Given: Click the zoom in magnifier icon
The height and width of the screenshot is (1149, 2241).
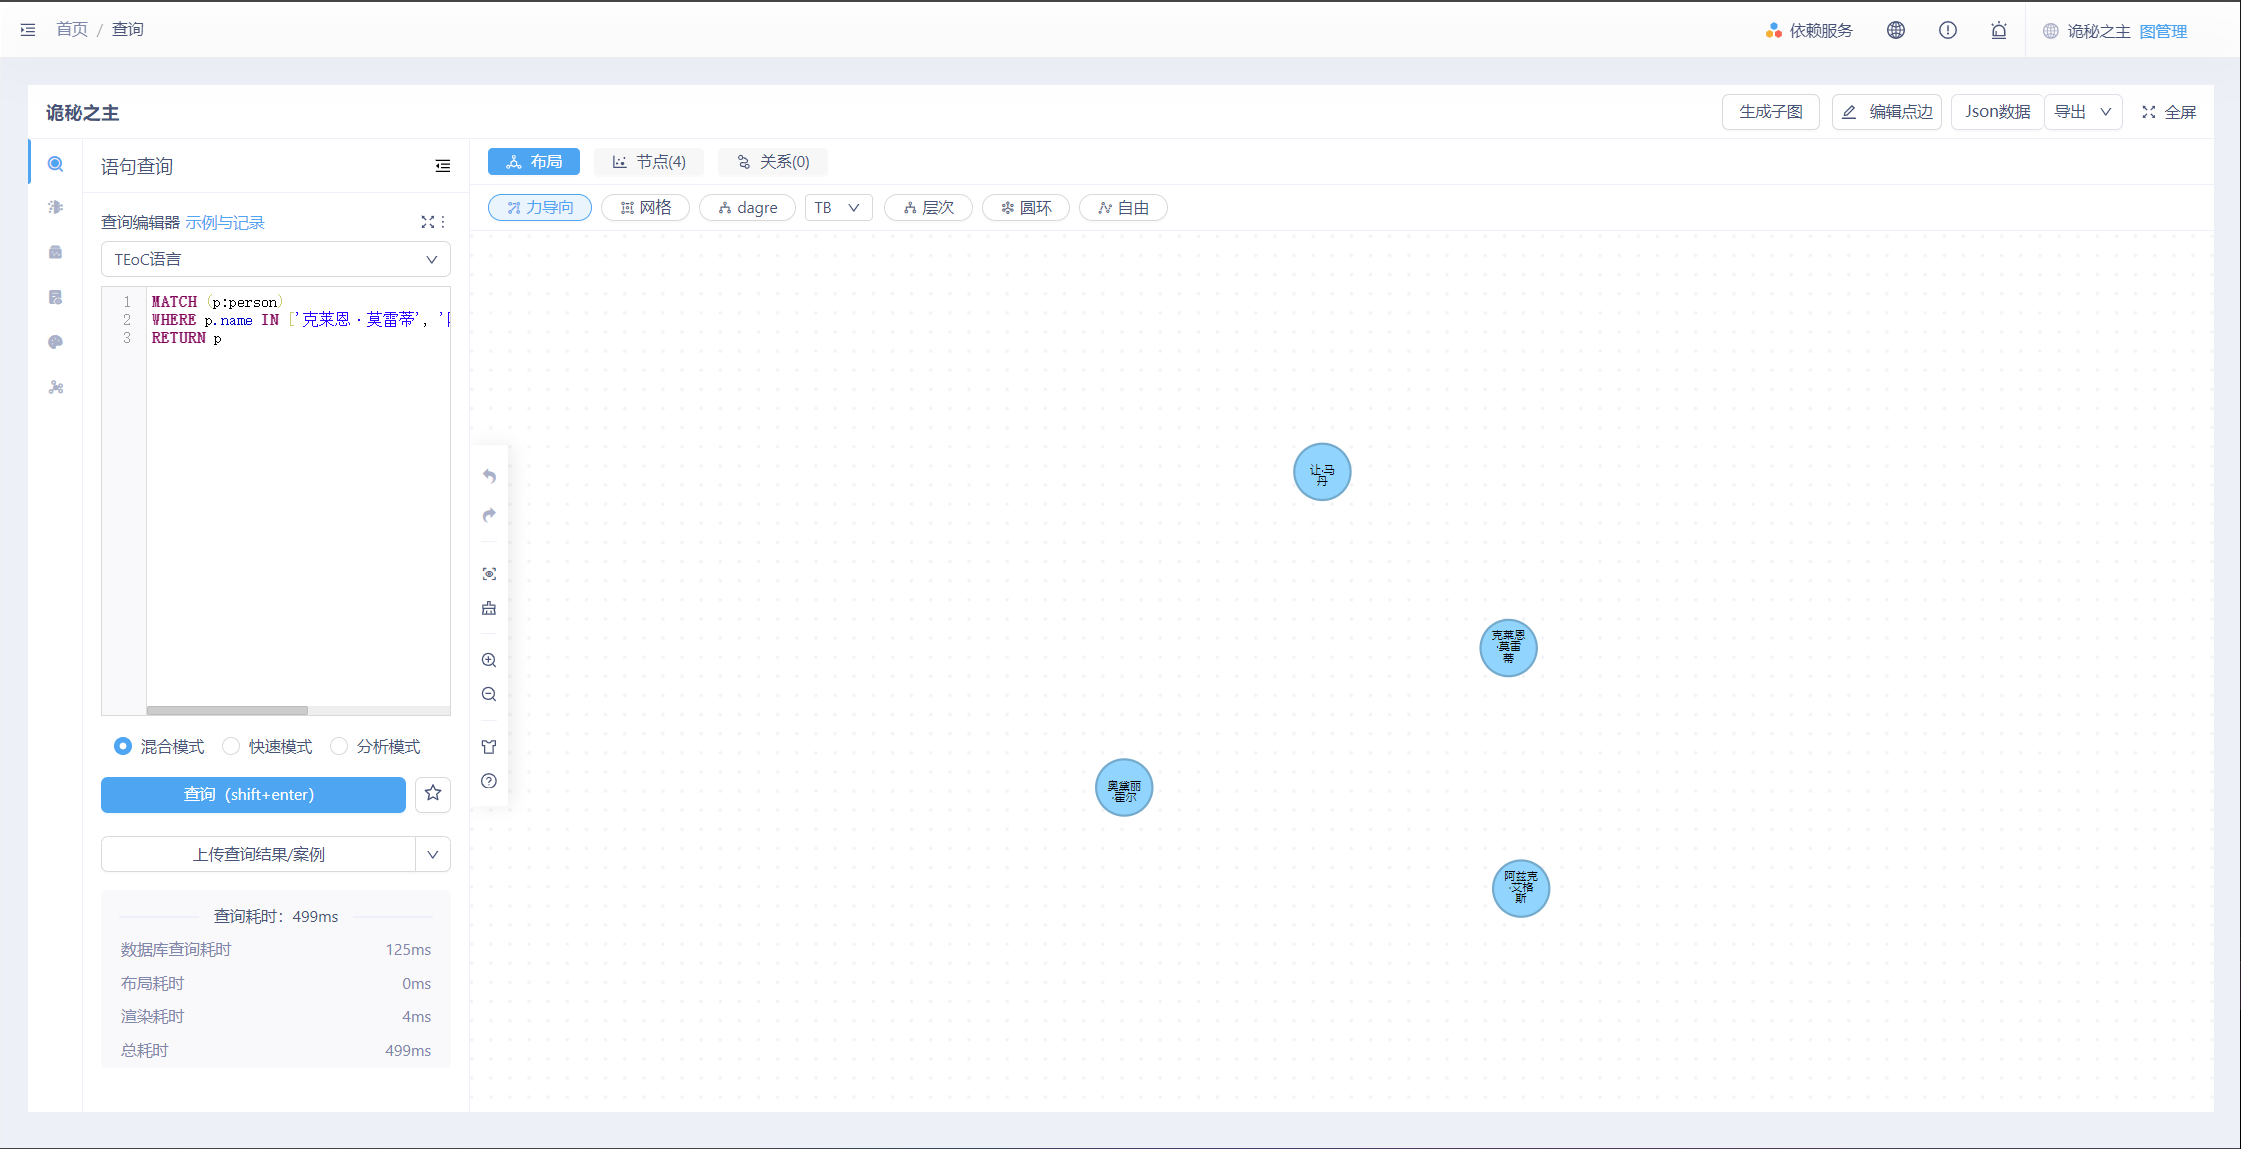Looking at the screenshot, I should point(489,660).
